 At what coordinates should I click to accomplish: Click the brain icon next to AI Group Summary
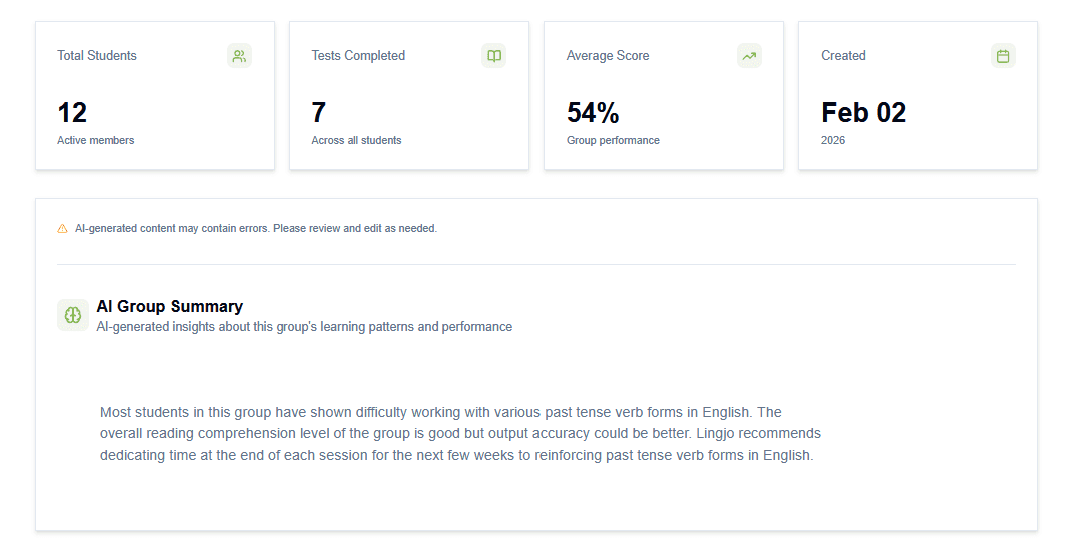click(x=73, y=315)
